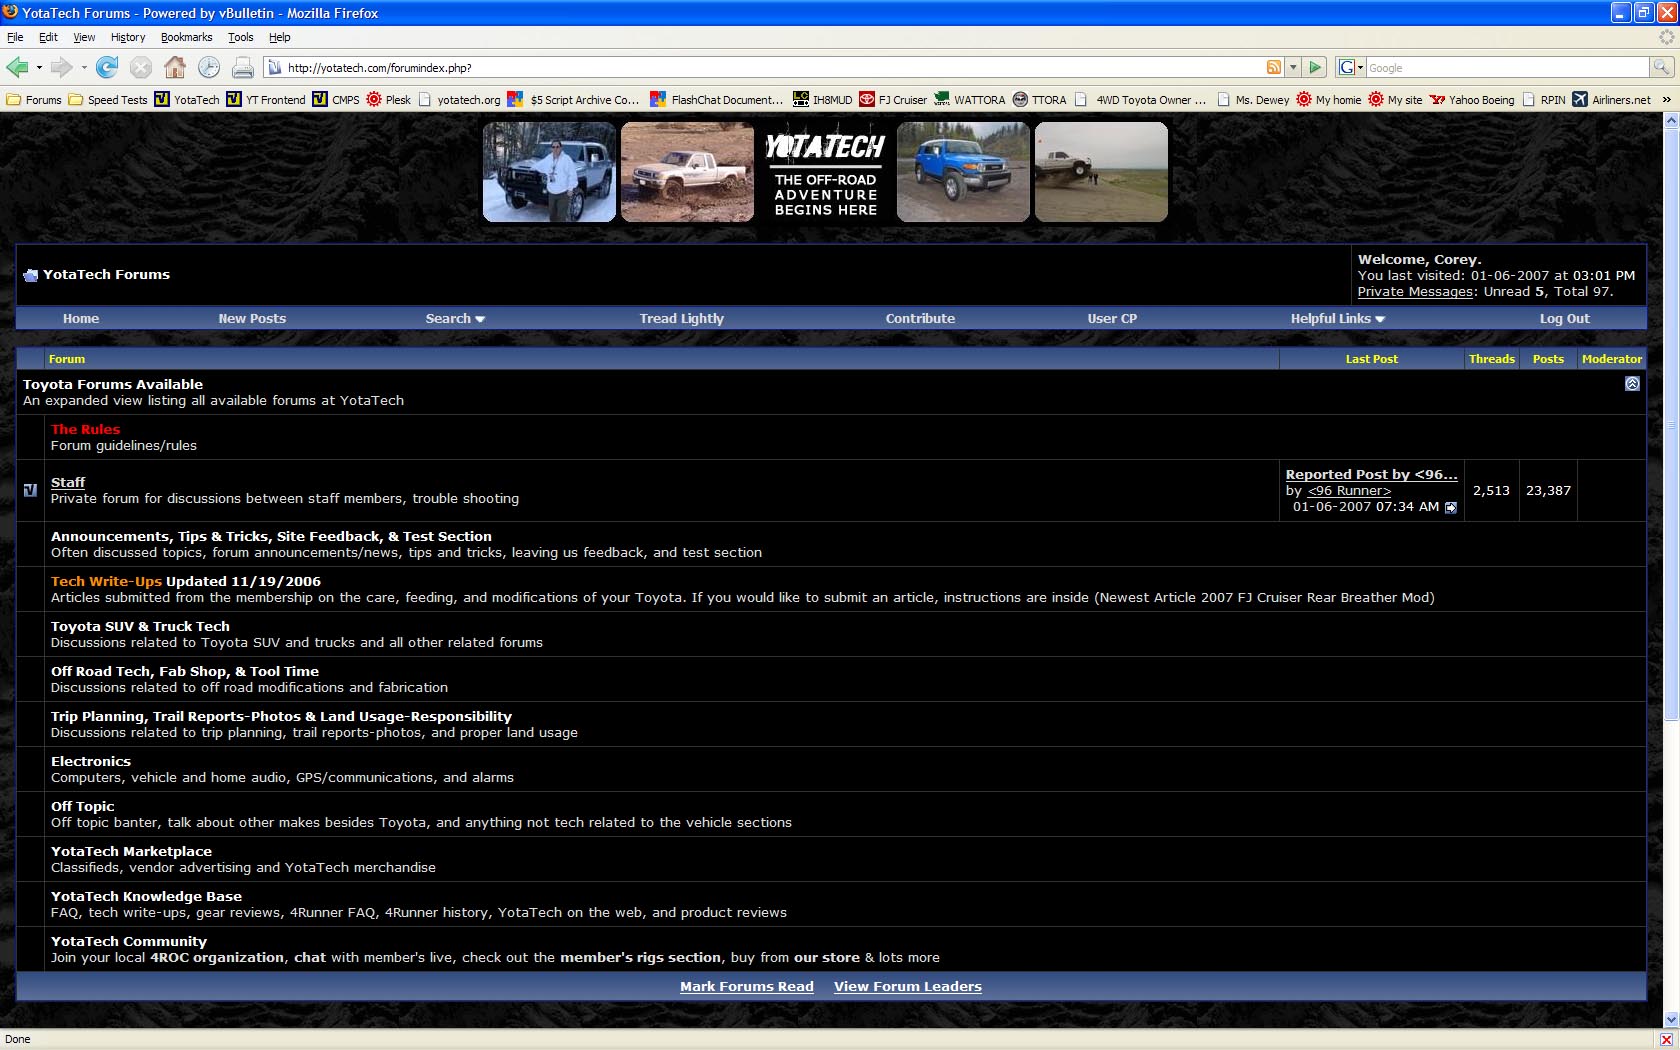Click the Staff forum status icon
This screenshot has width=1680, height=1050.
(x=30, y=490)
